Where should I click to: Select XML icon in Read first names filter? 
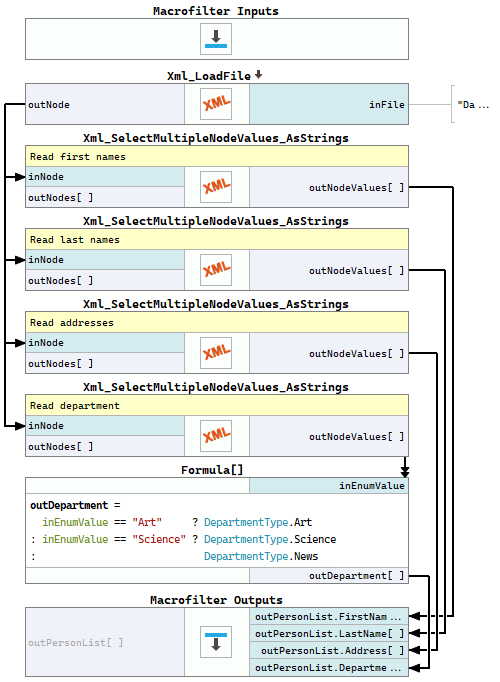point(216,187)
